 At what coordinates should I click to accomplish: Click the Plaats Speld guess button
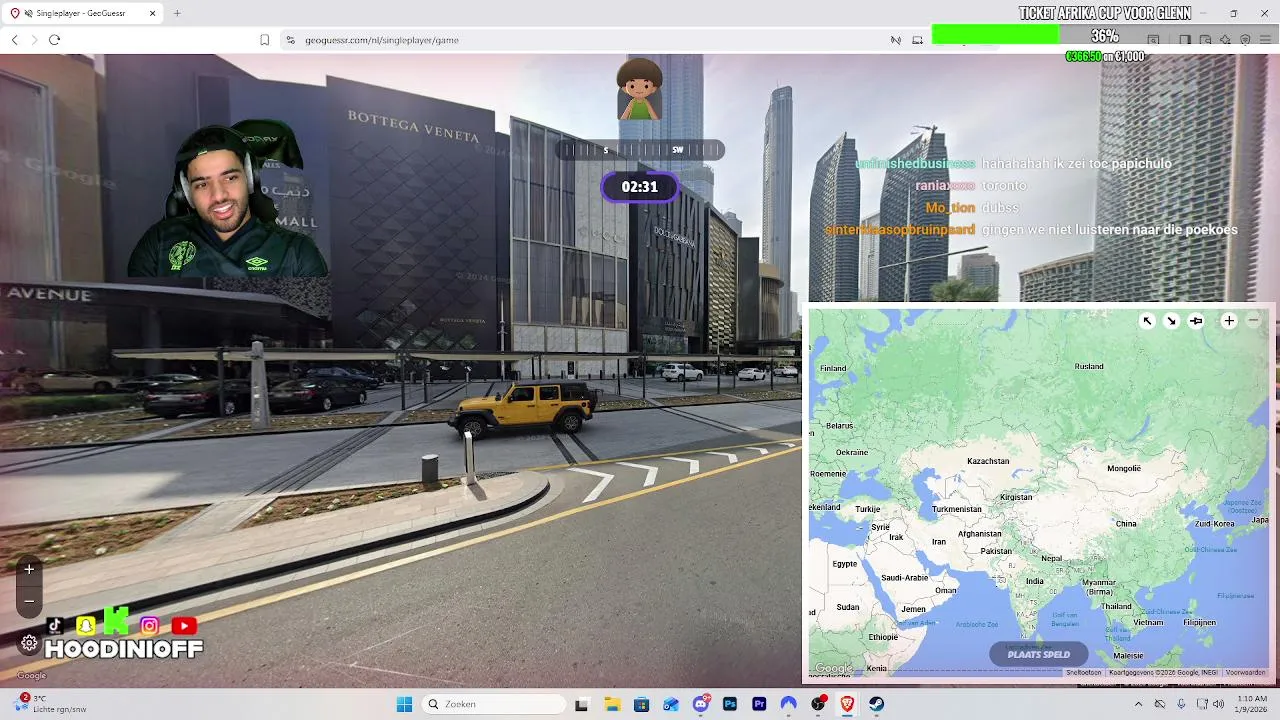1038,654
